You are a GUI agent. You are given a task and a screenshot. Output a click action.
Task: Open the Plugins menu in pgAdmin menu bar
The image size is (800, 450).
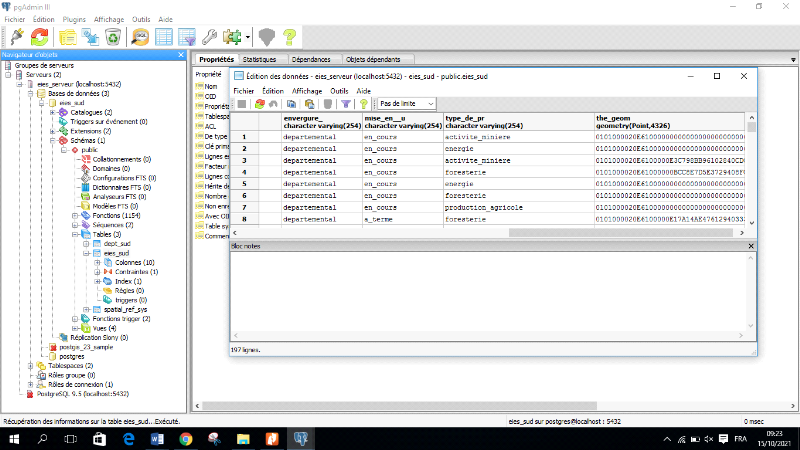[73, 19]
